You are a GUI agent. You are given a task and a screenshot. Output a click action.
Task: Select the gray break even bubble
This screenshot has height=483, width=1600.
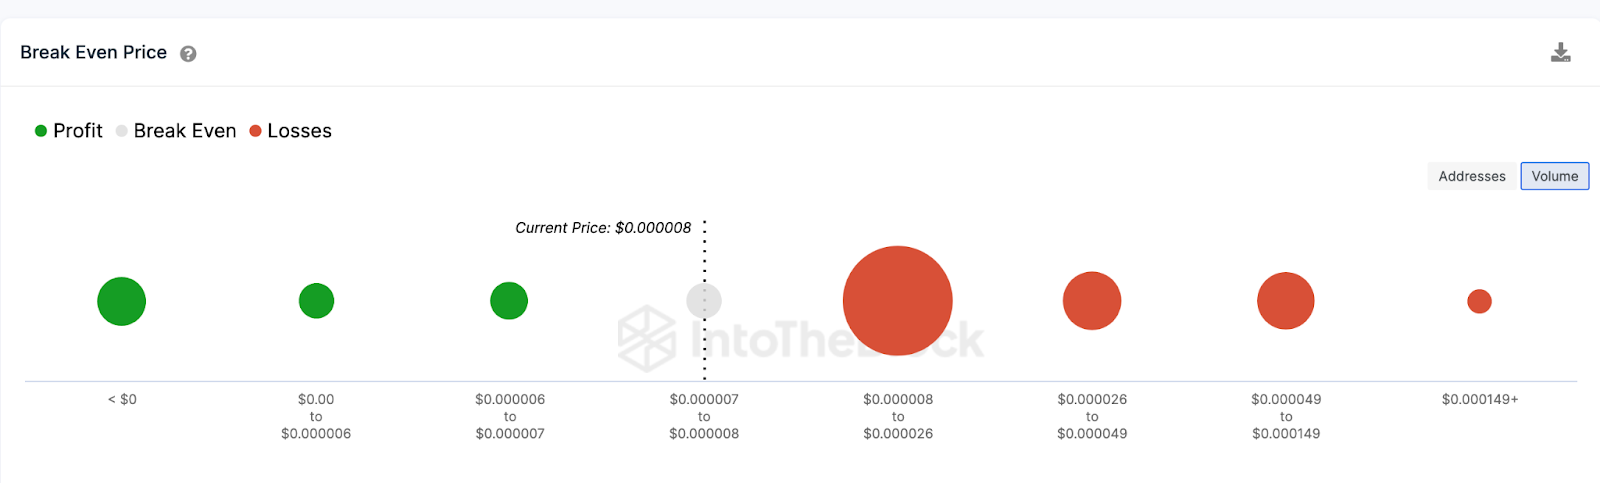704,301
